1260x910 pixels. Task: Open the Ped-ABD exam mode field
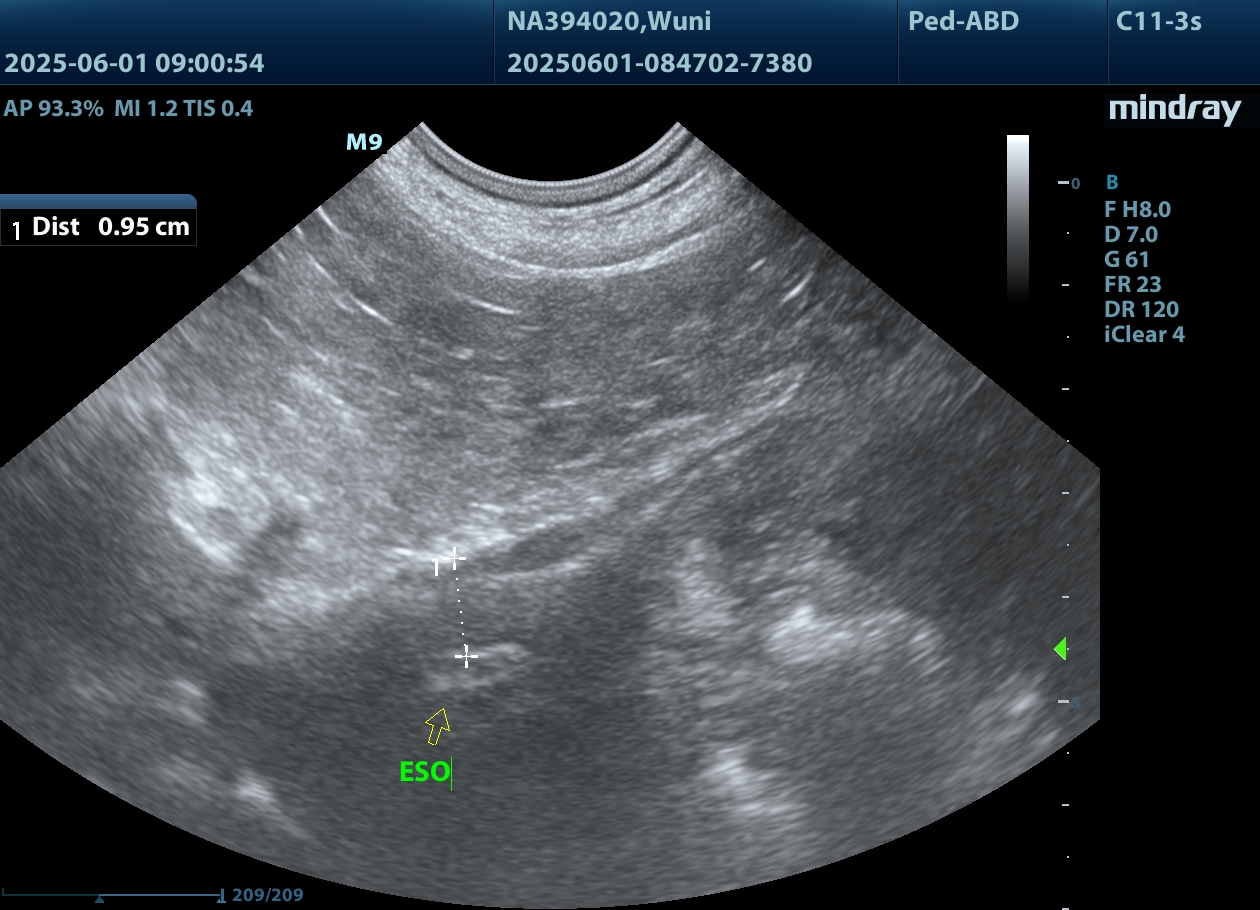[963, 21]
